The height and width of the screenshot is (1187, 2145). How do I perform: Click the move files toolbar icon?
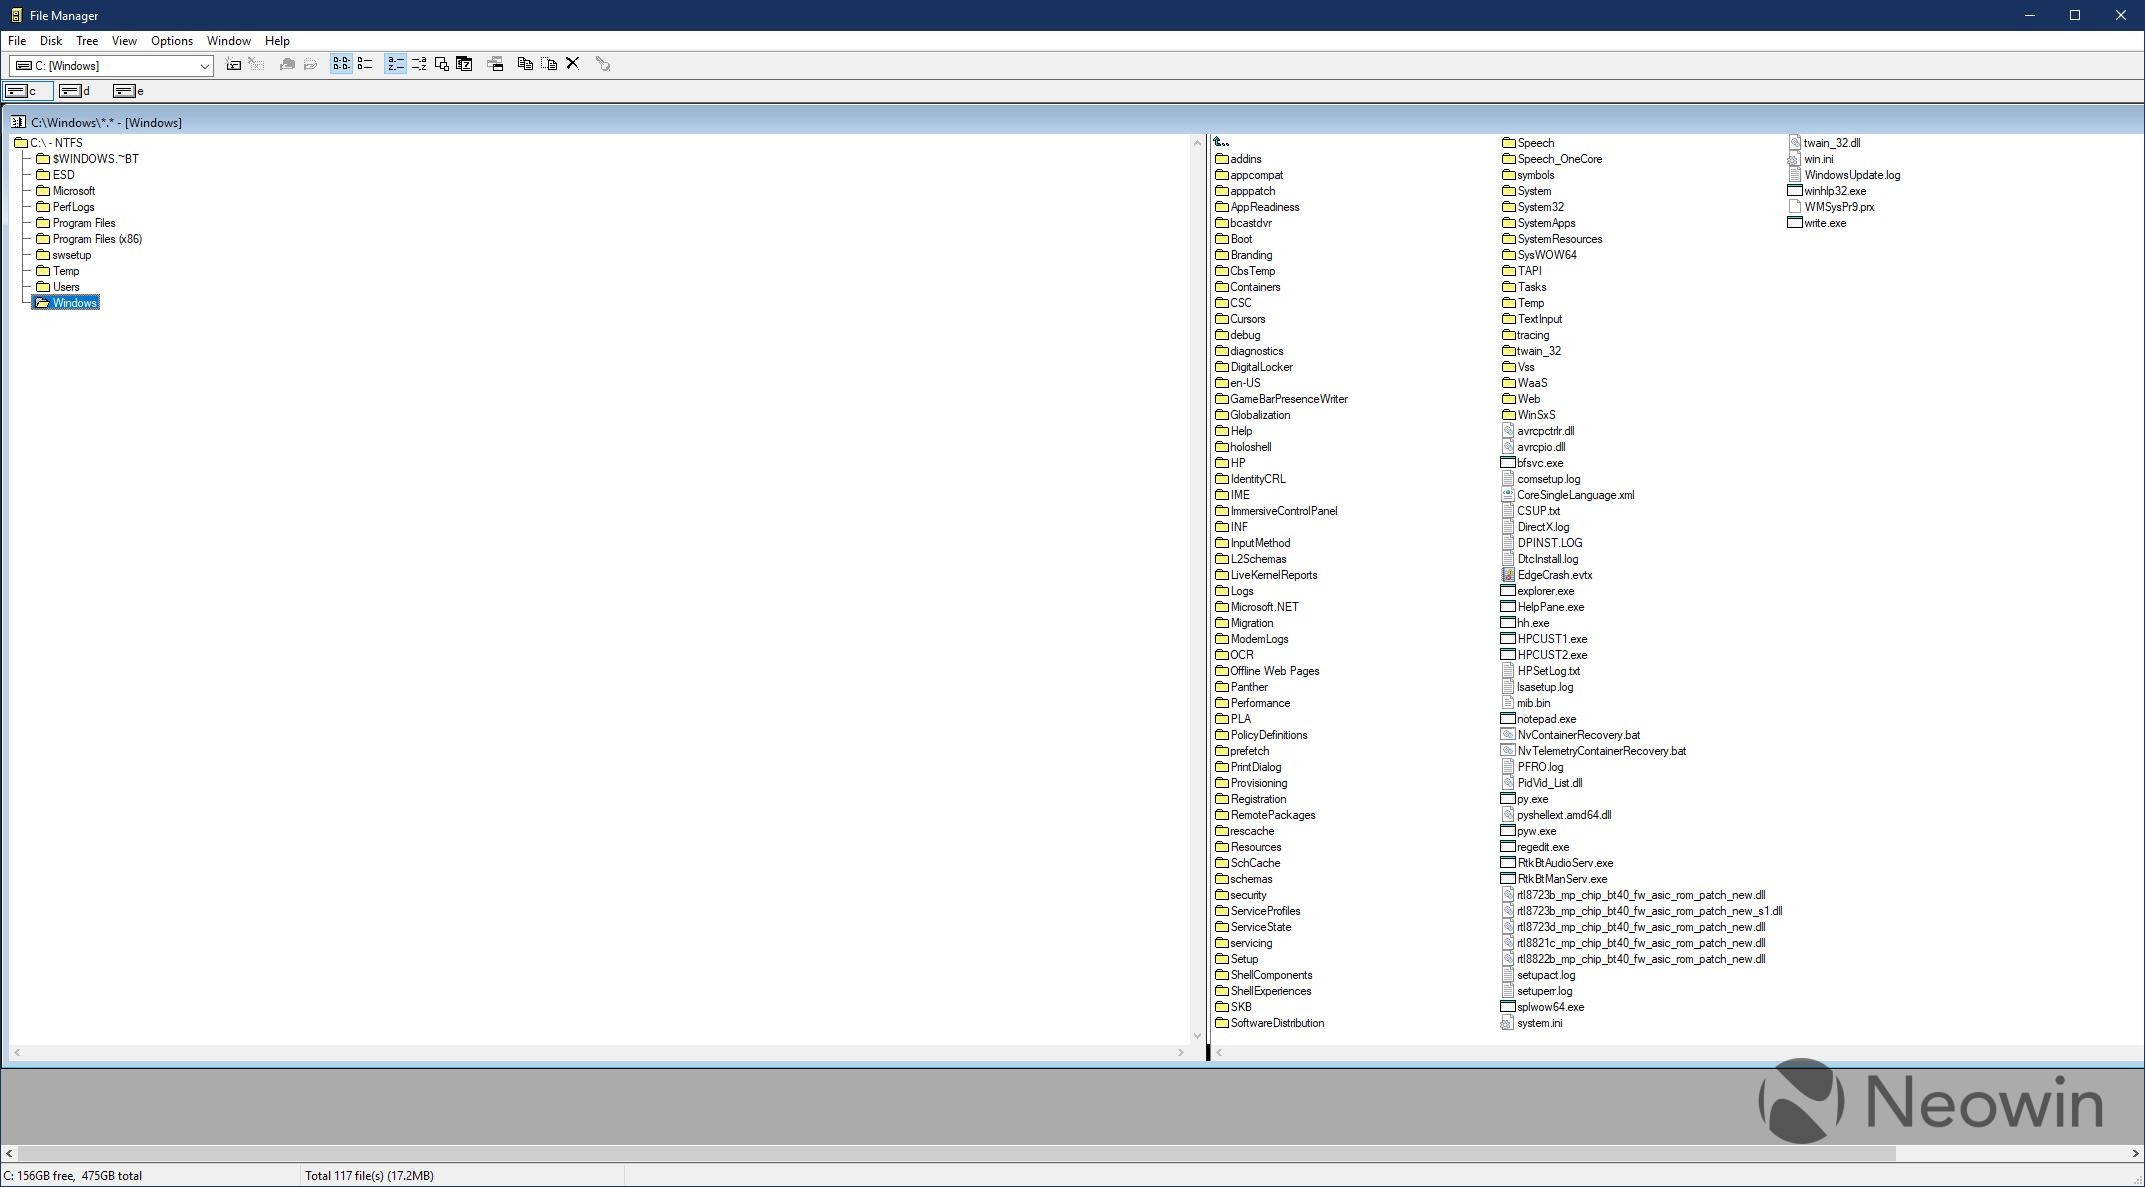click(549, 64)
